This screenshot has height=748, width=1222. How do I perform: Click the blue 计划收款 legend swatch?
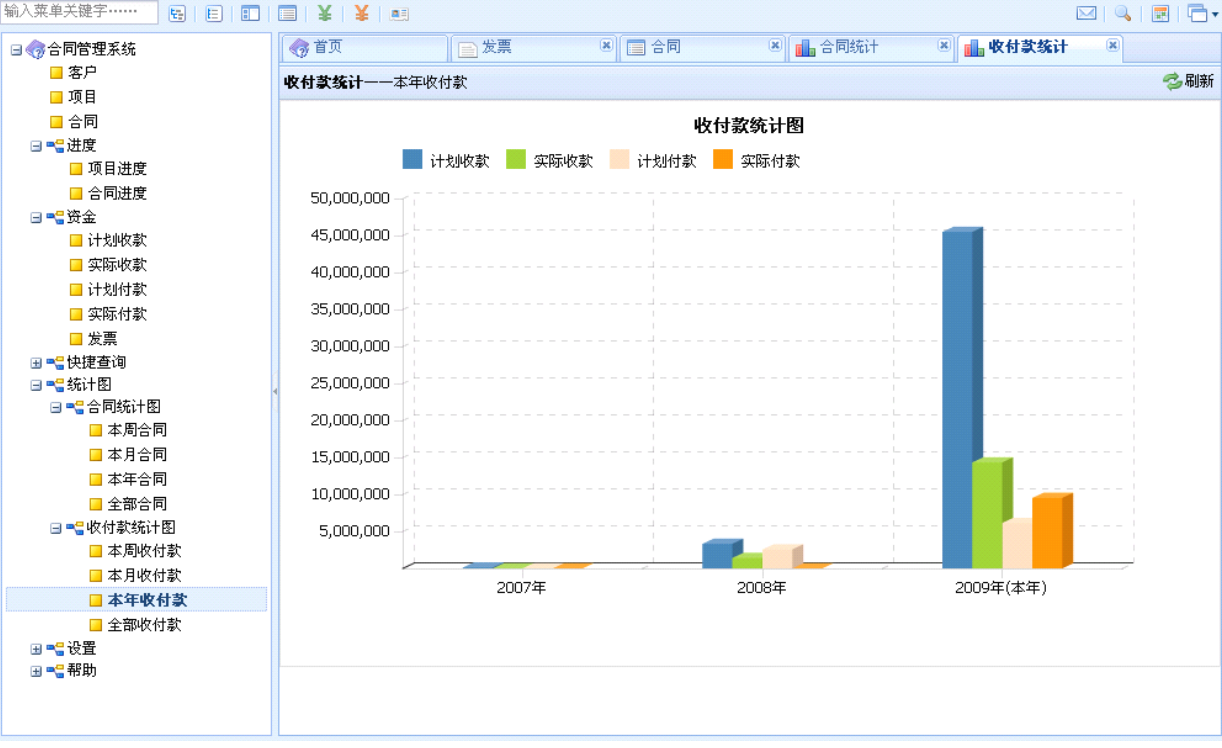pos(412,159)
